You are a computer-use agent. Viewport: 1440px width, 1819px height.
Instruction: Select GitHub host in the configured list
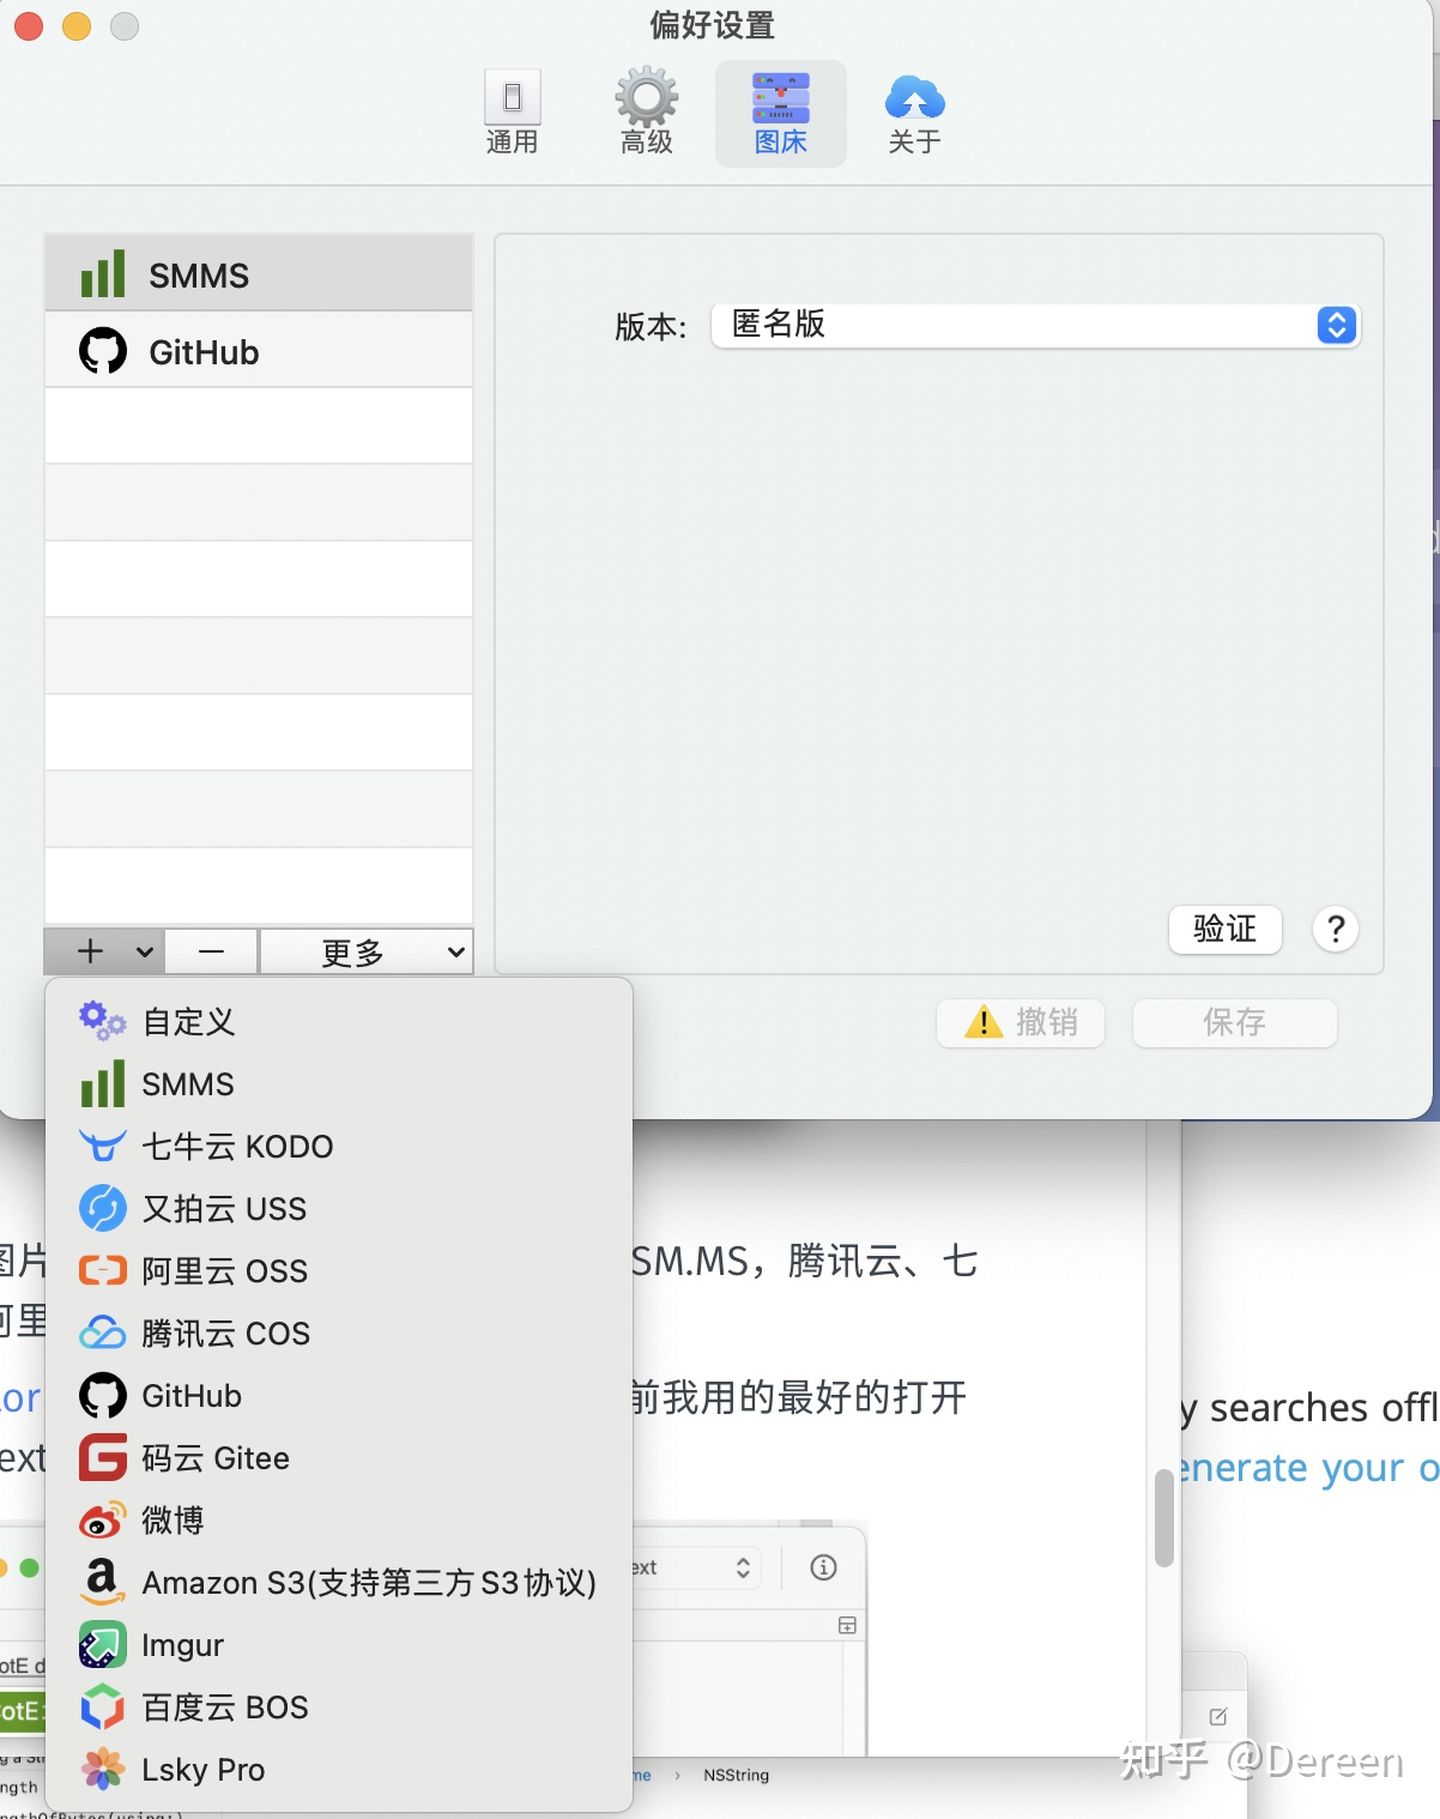point(259,351)
